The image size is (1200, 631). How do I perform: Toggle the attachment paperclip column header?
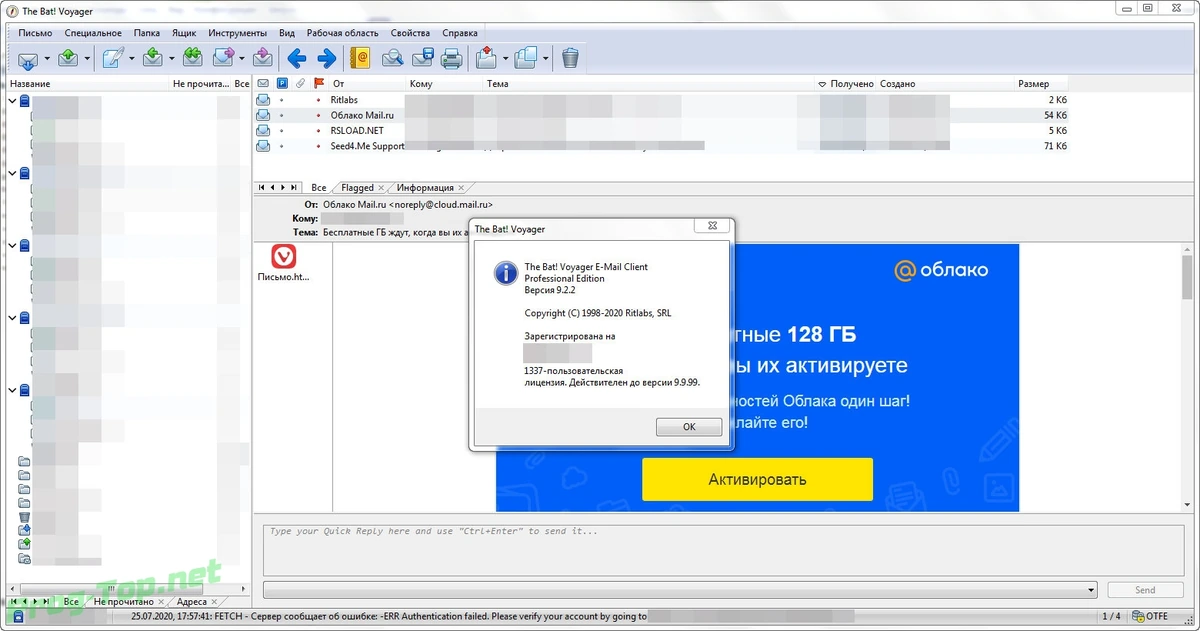[301, 84]
